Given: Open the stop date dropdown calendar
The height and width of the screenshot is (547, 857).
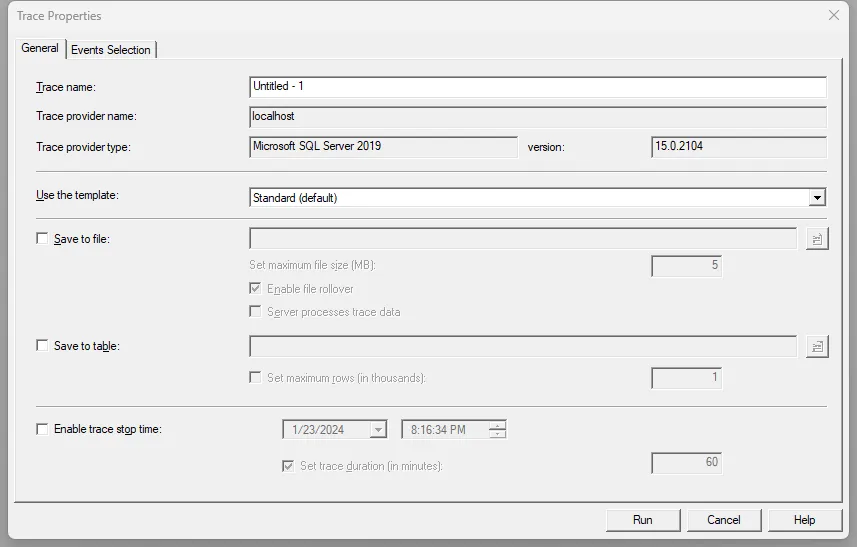Looking at the screenshot, I should point(378,430).
